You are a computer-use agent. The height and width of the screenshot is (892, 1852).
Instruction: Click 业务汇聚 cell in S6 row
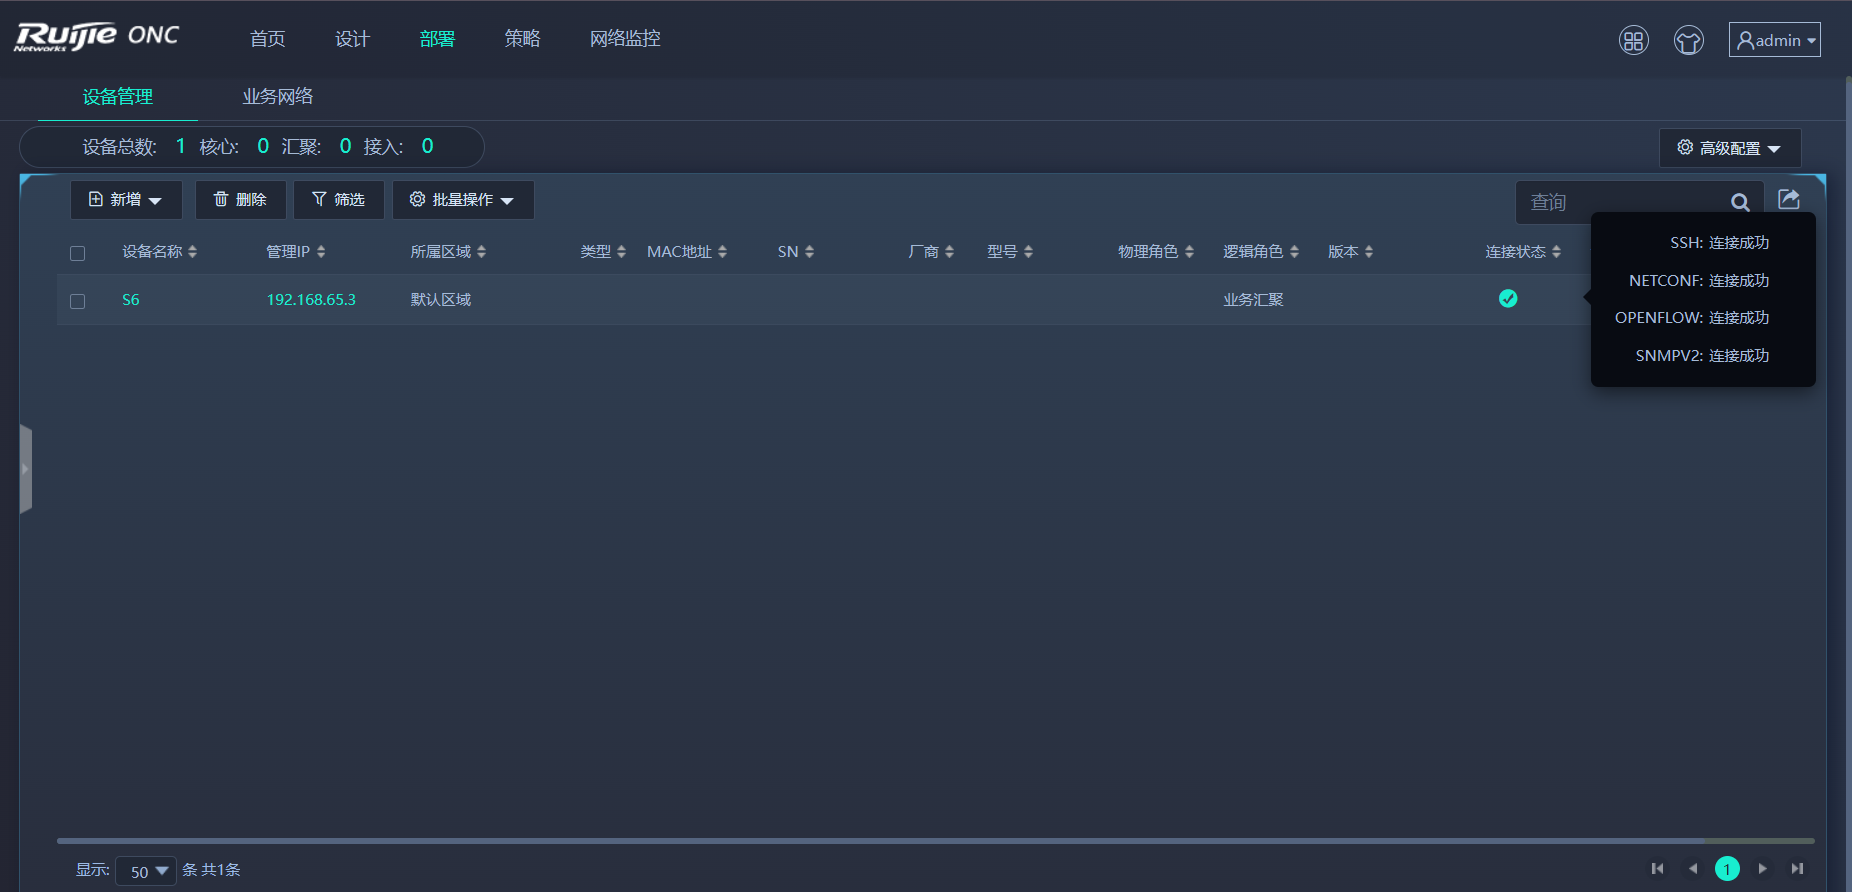[x=1253, y=300]
